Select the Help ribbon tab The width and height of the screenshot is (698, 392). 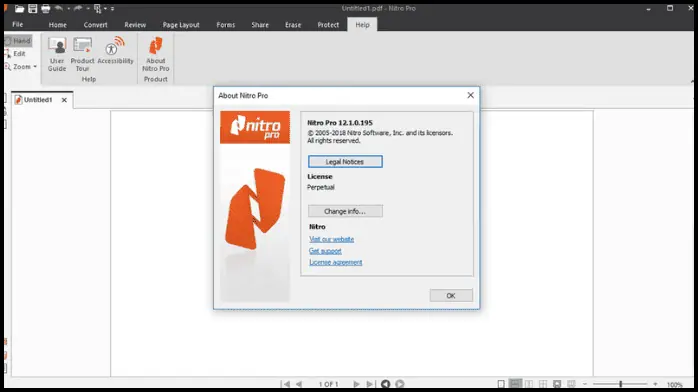point(362,25)
